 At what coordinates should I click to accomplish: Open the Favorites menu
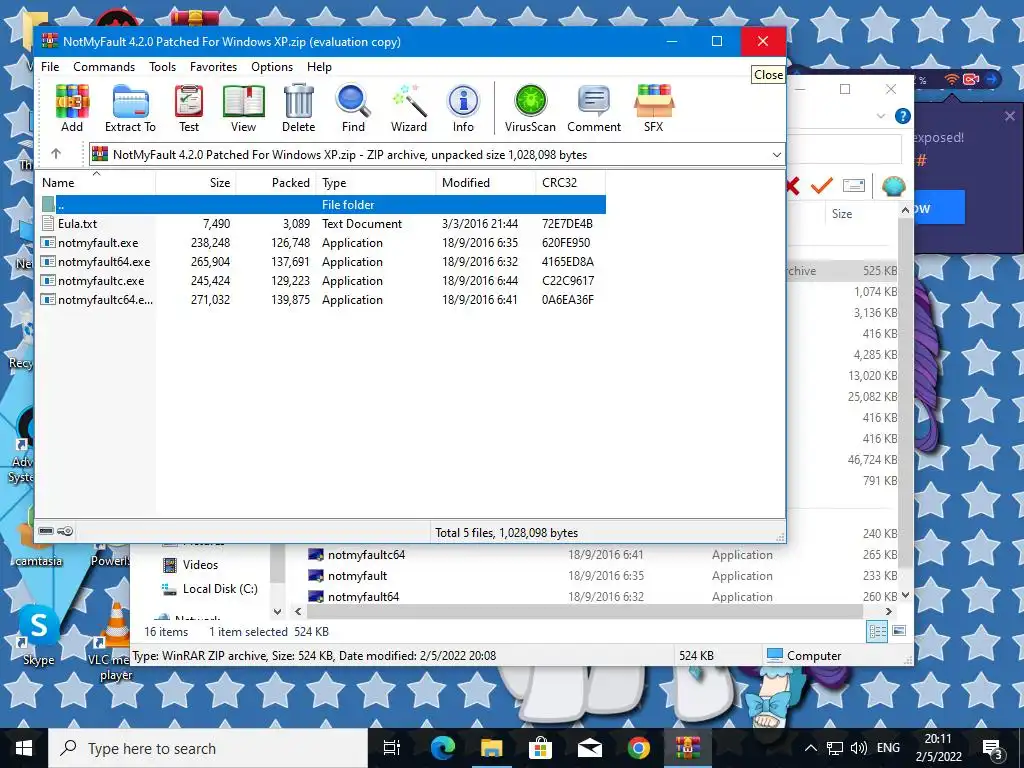point(213,67)
